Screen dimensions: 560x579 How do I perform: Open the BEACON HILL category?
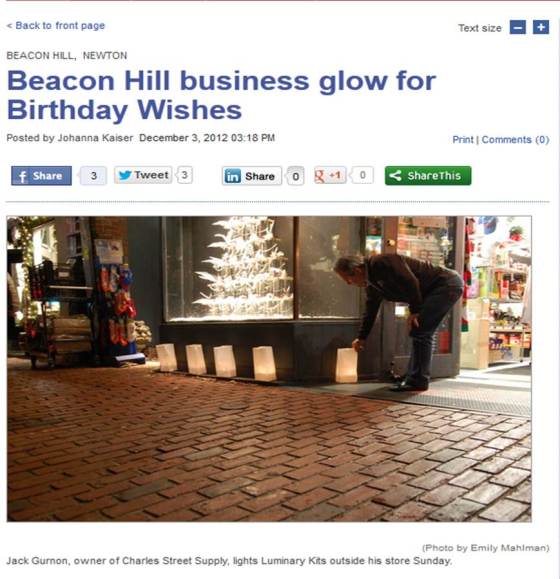pyautogui.click(x=40, y=56)
